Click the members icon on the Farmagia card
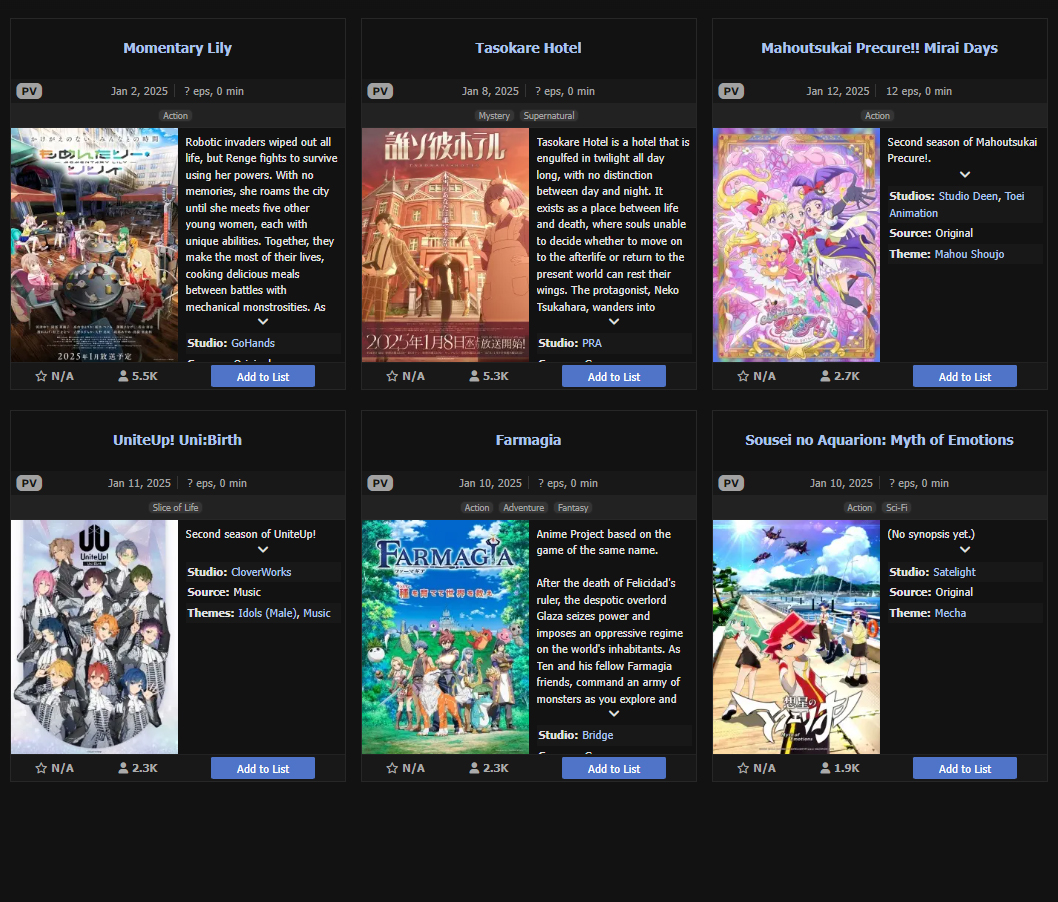The height and width of the screenshot is (902, 1058). pyautogui.click(x=474, y=768)
